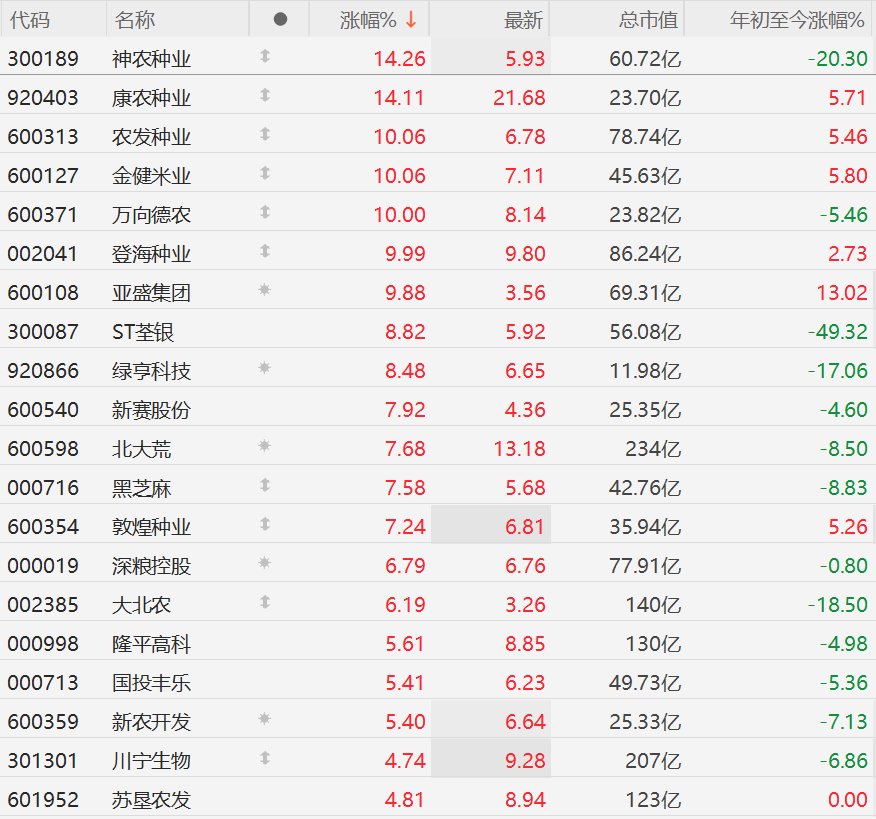Click the star icon in the 绿亨科技 row
876x819 pixels.
click(265, 368)
